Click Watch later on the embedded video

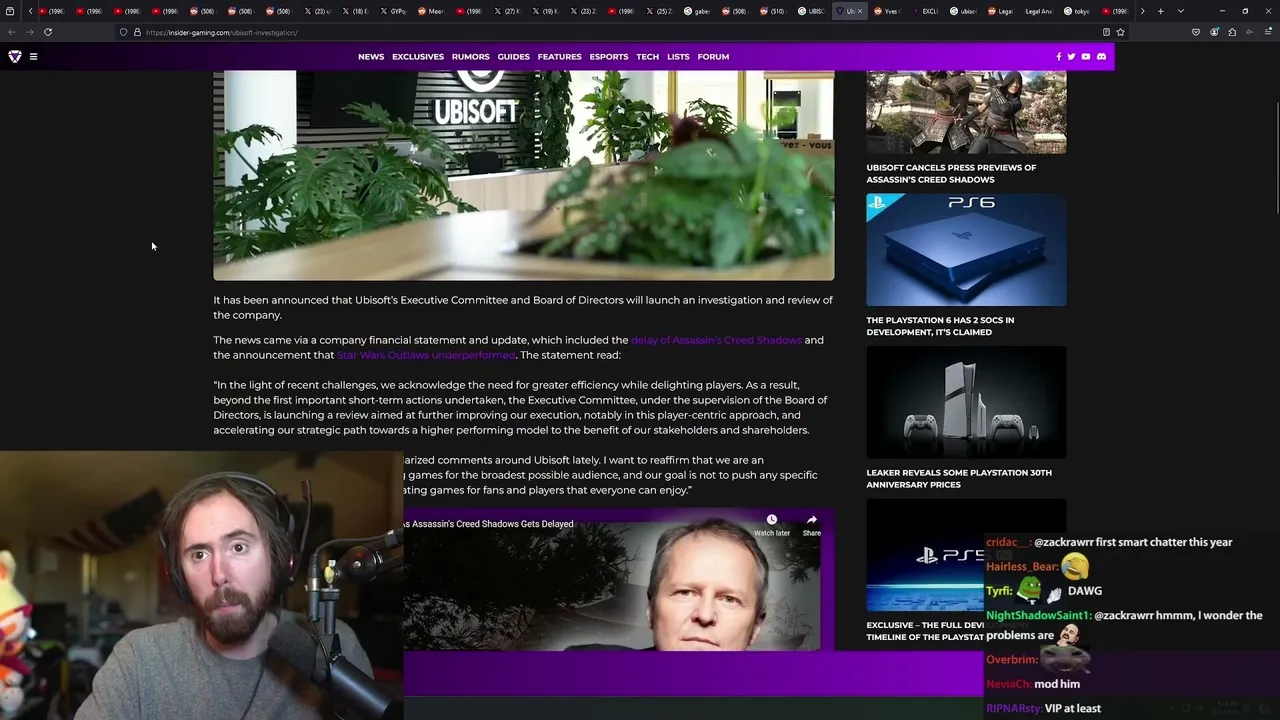(771, 525)
